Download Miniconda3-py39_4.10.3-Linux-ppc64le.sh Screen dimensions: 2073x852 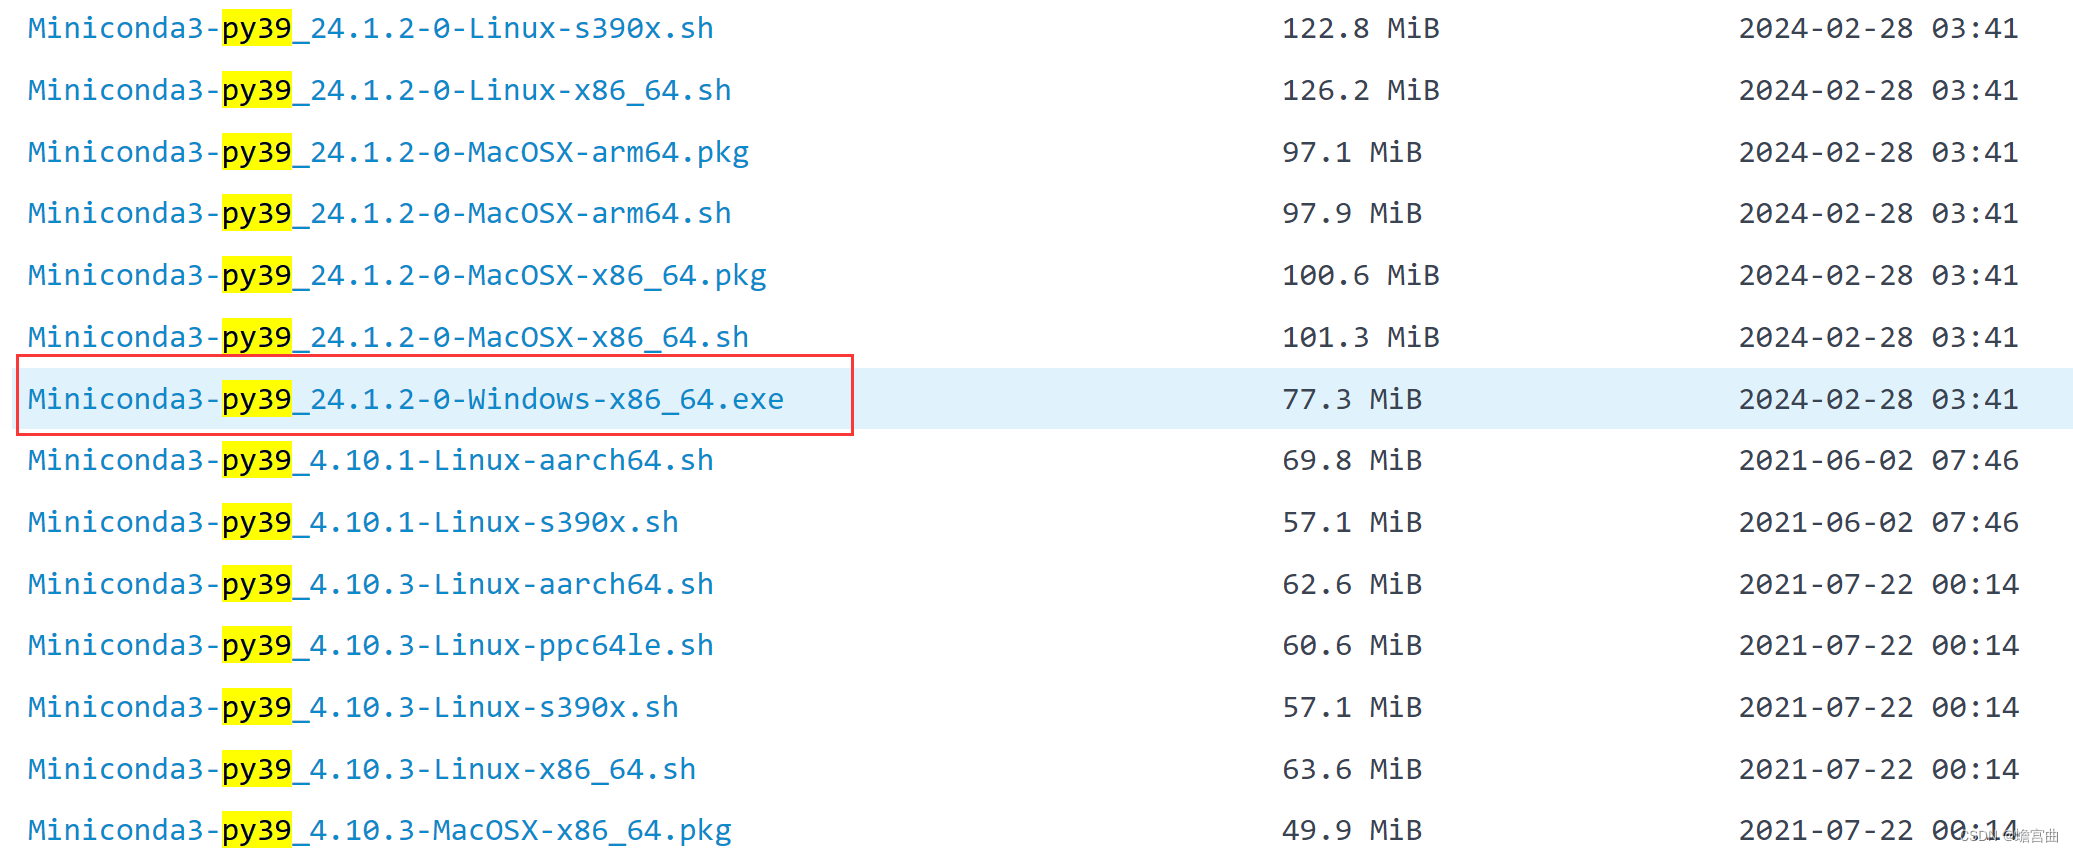click(371, 646)
